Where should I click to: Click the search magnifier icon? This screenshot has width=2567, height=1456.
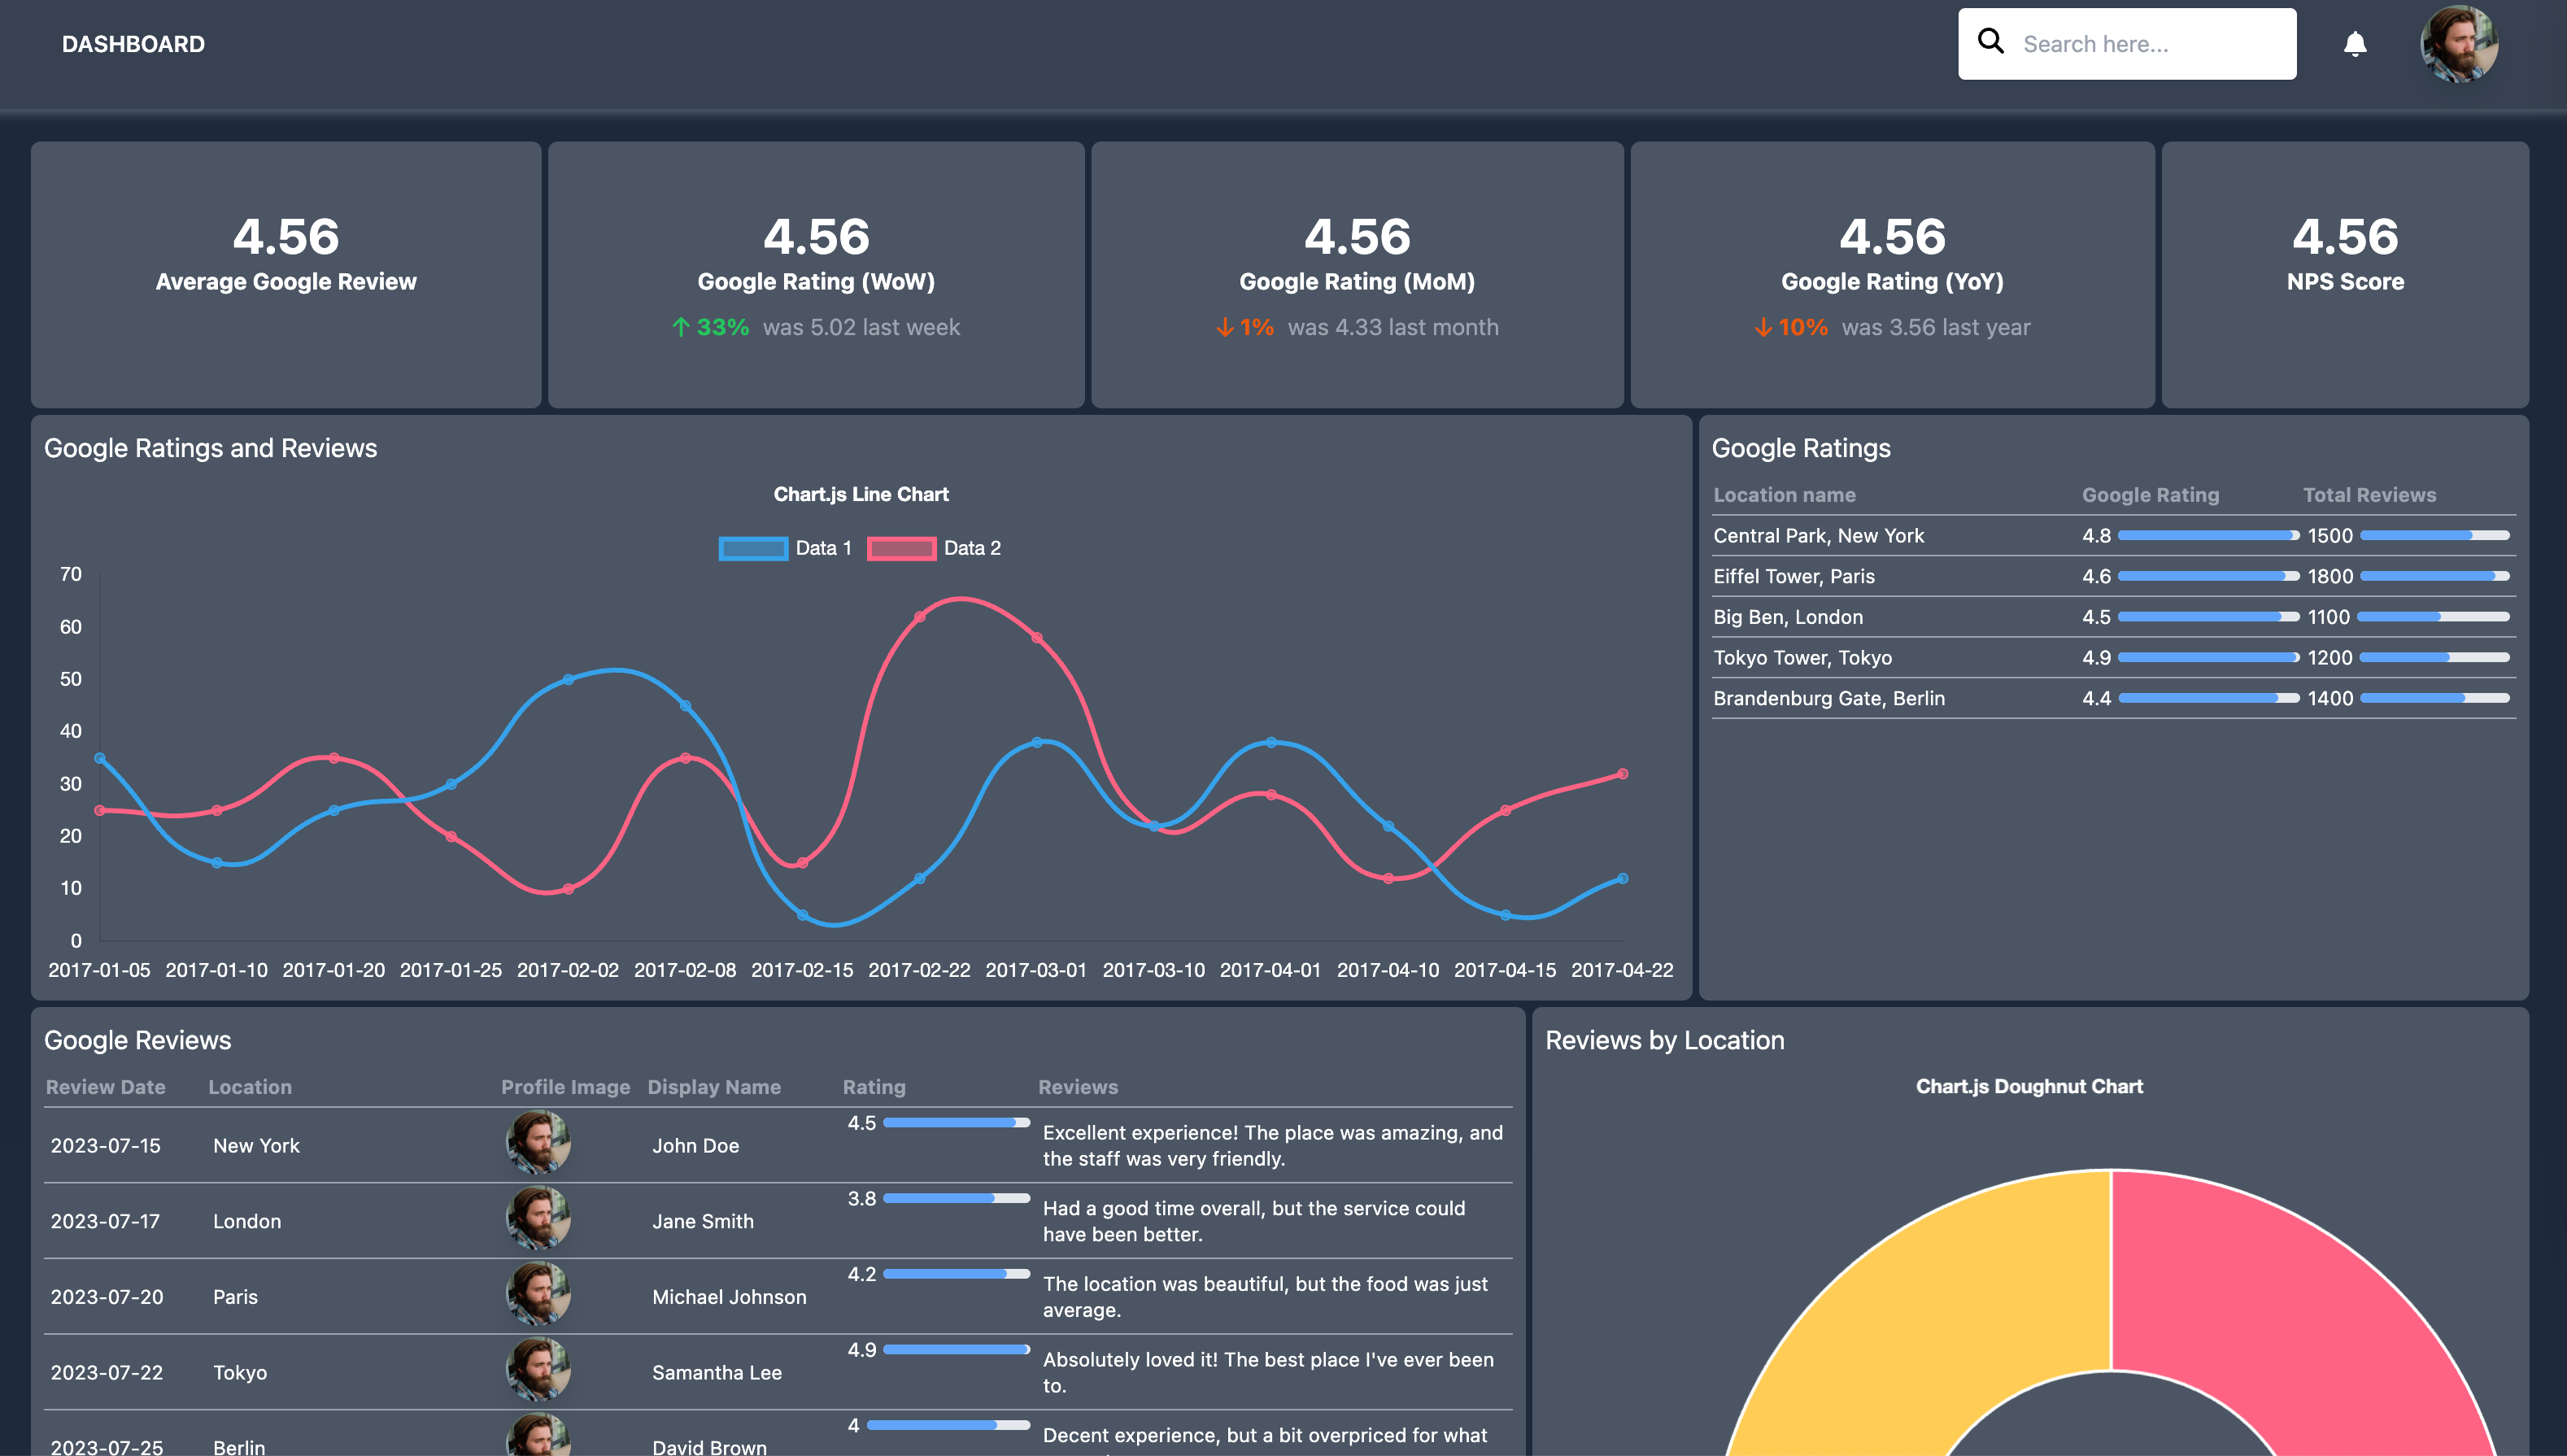point(1990,41)
